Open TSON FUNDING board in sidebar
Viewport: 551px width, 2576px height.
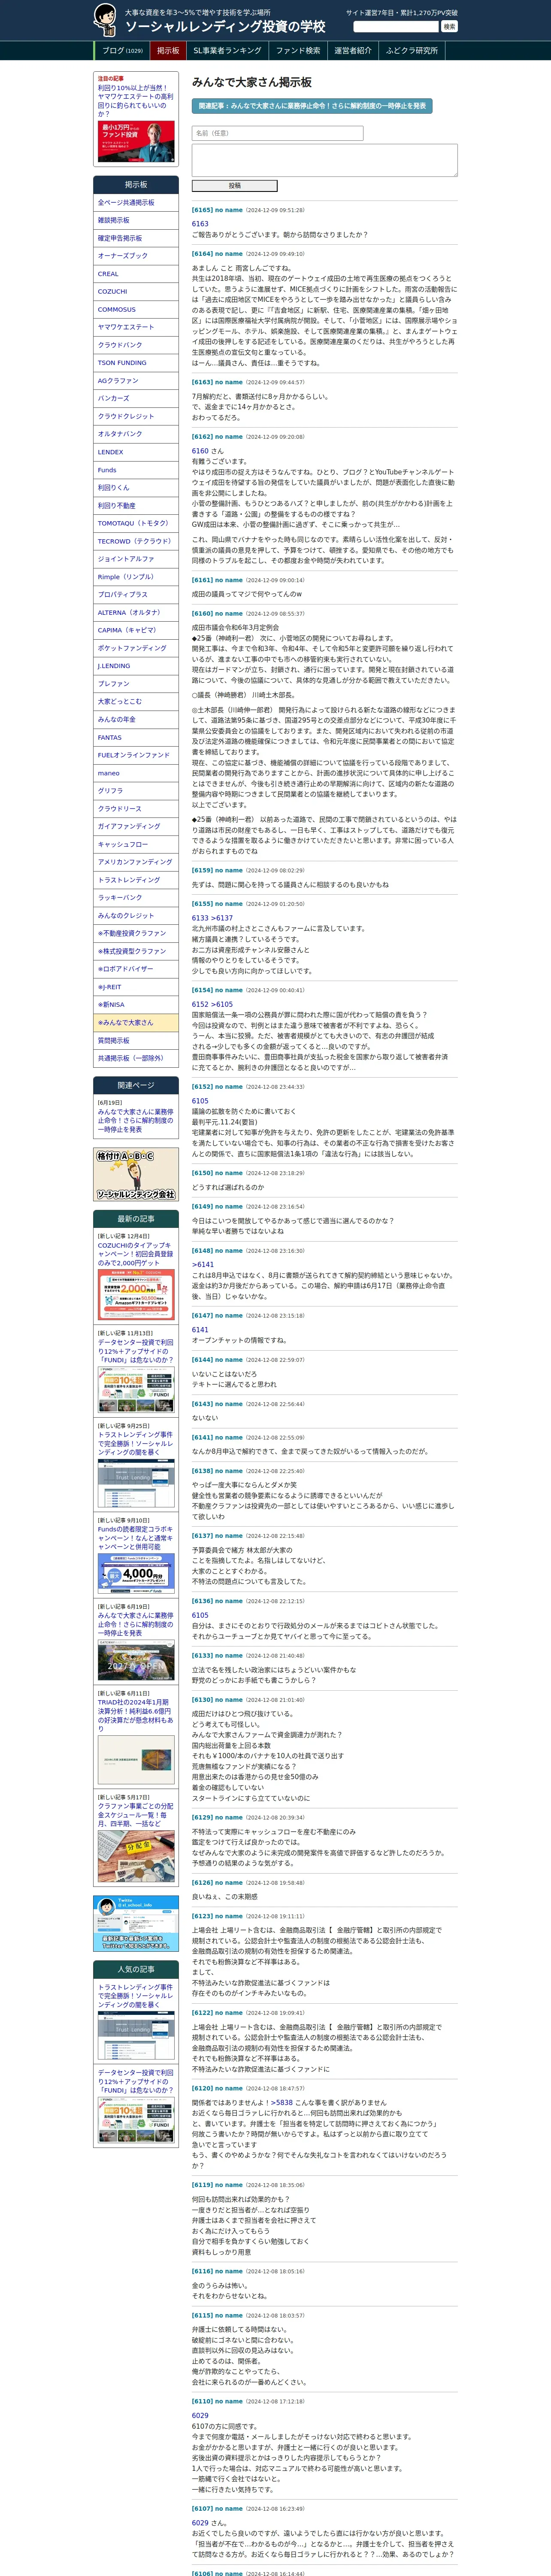[x=136, y=363]
